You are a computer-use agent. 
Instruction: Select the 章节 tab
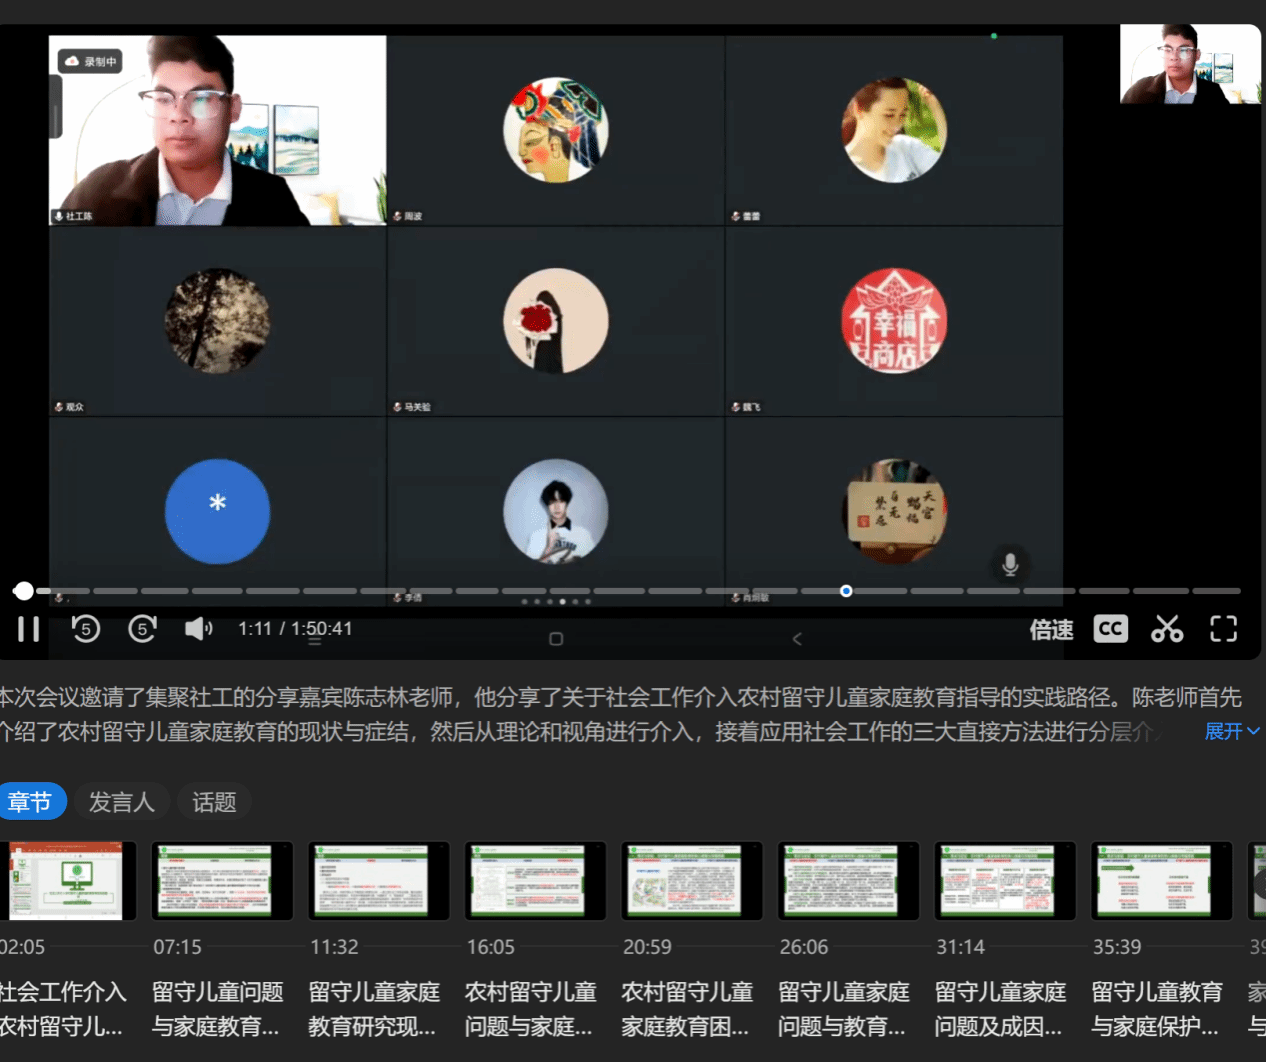pos(30,802)
